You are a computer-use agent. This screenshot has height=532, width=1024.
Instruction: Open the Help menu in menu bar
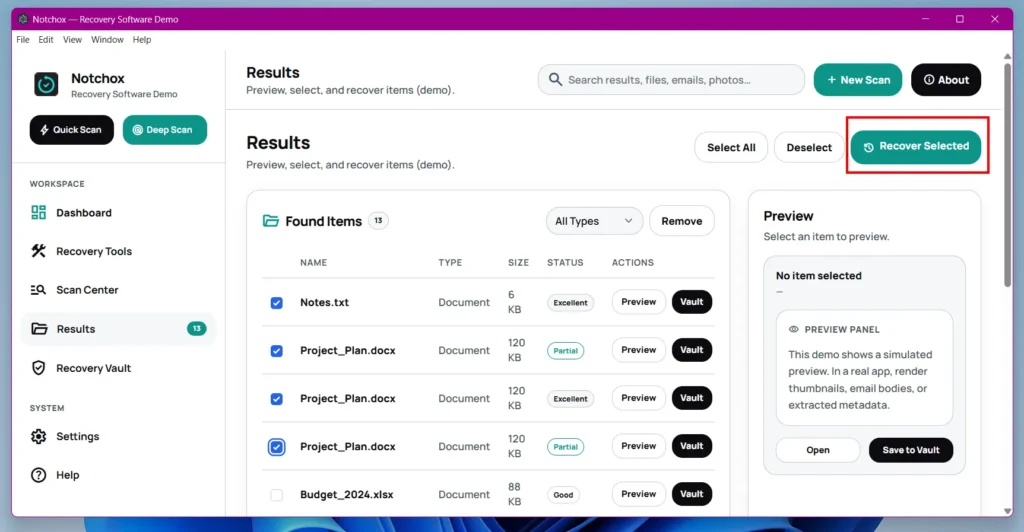(142, 39)
